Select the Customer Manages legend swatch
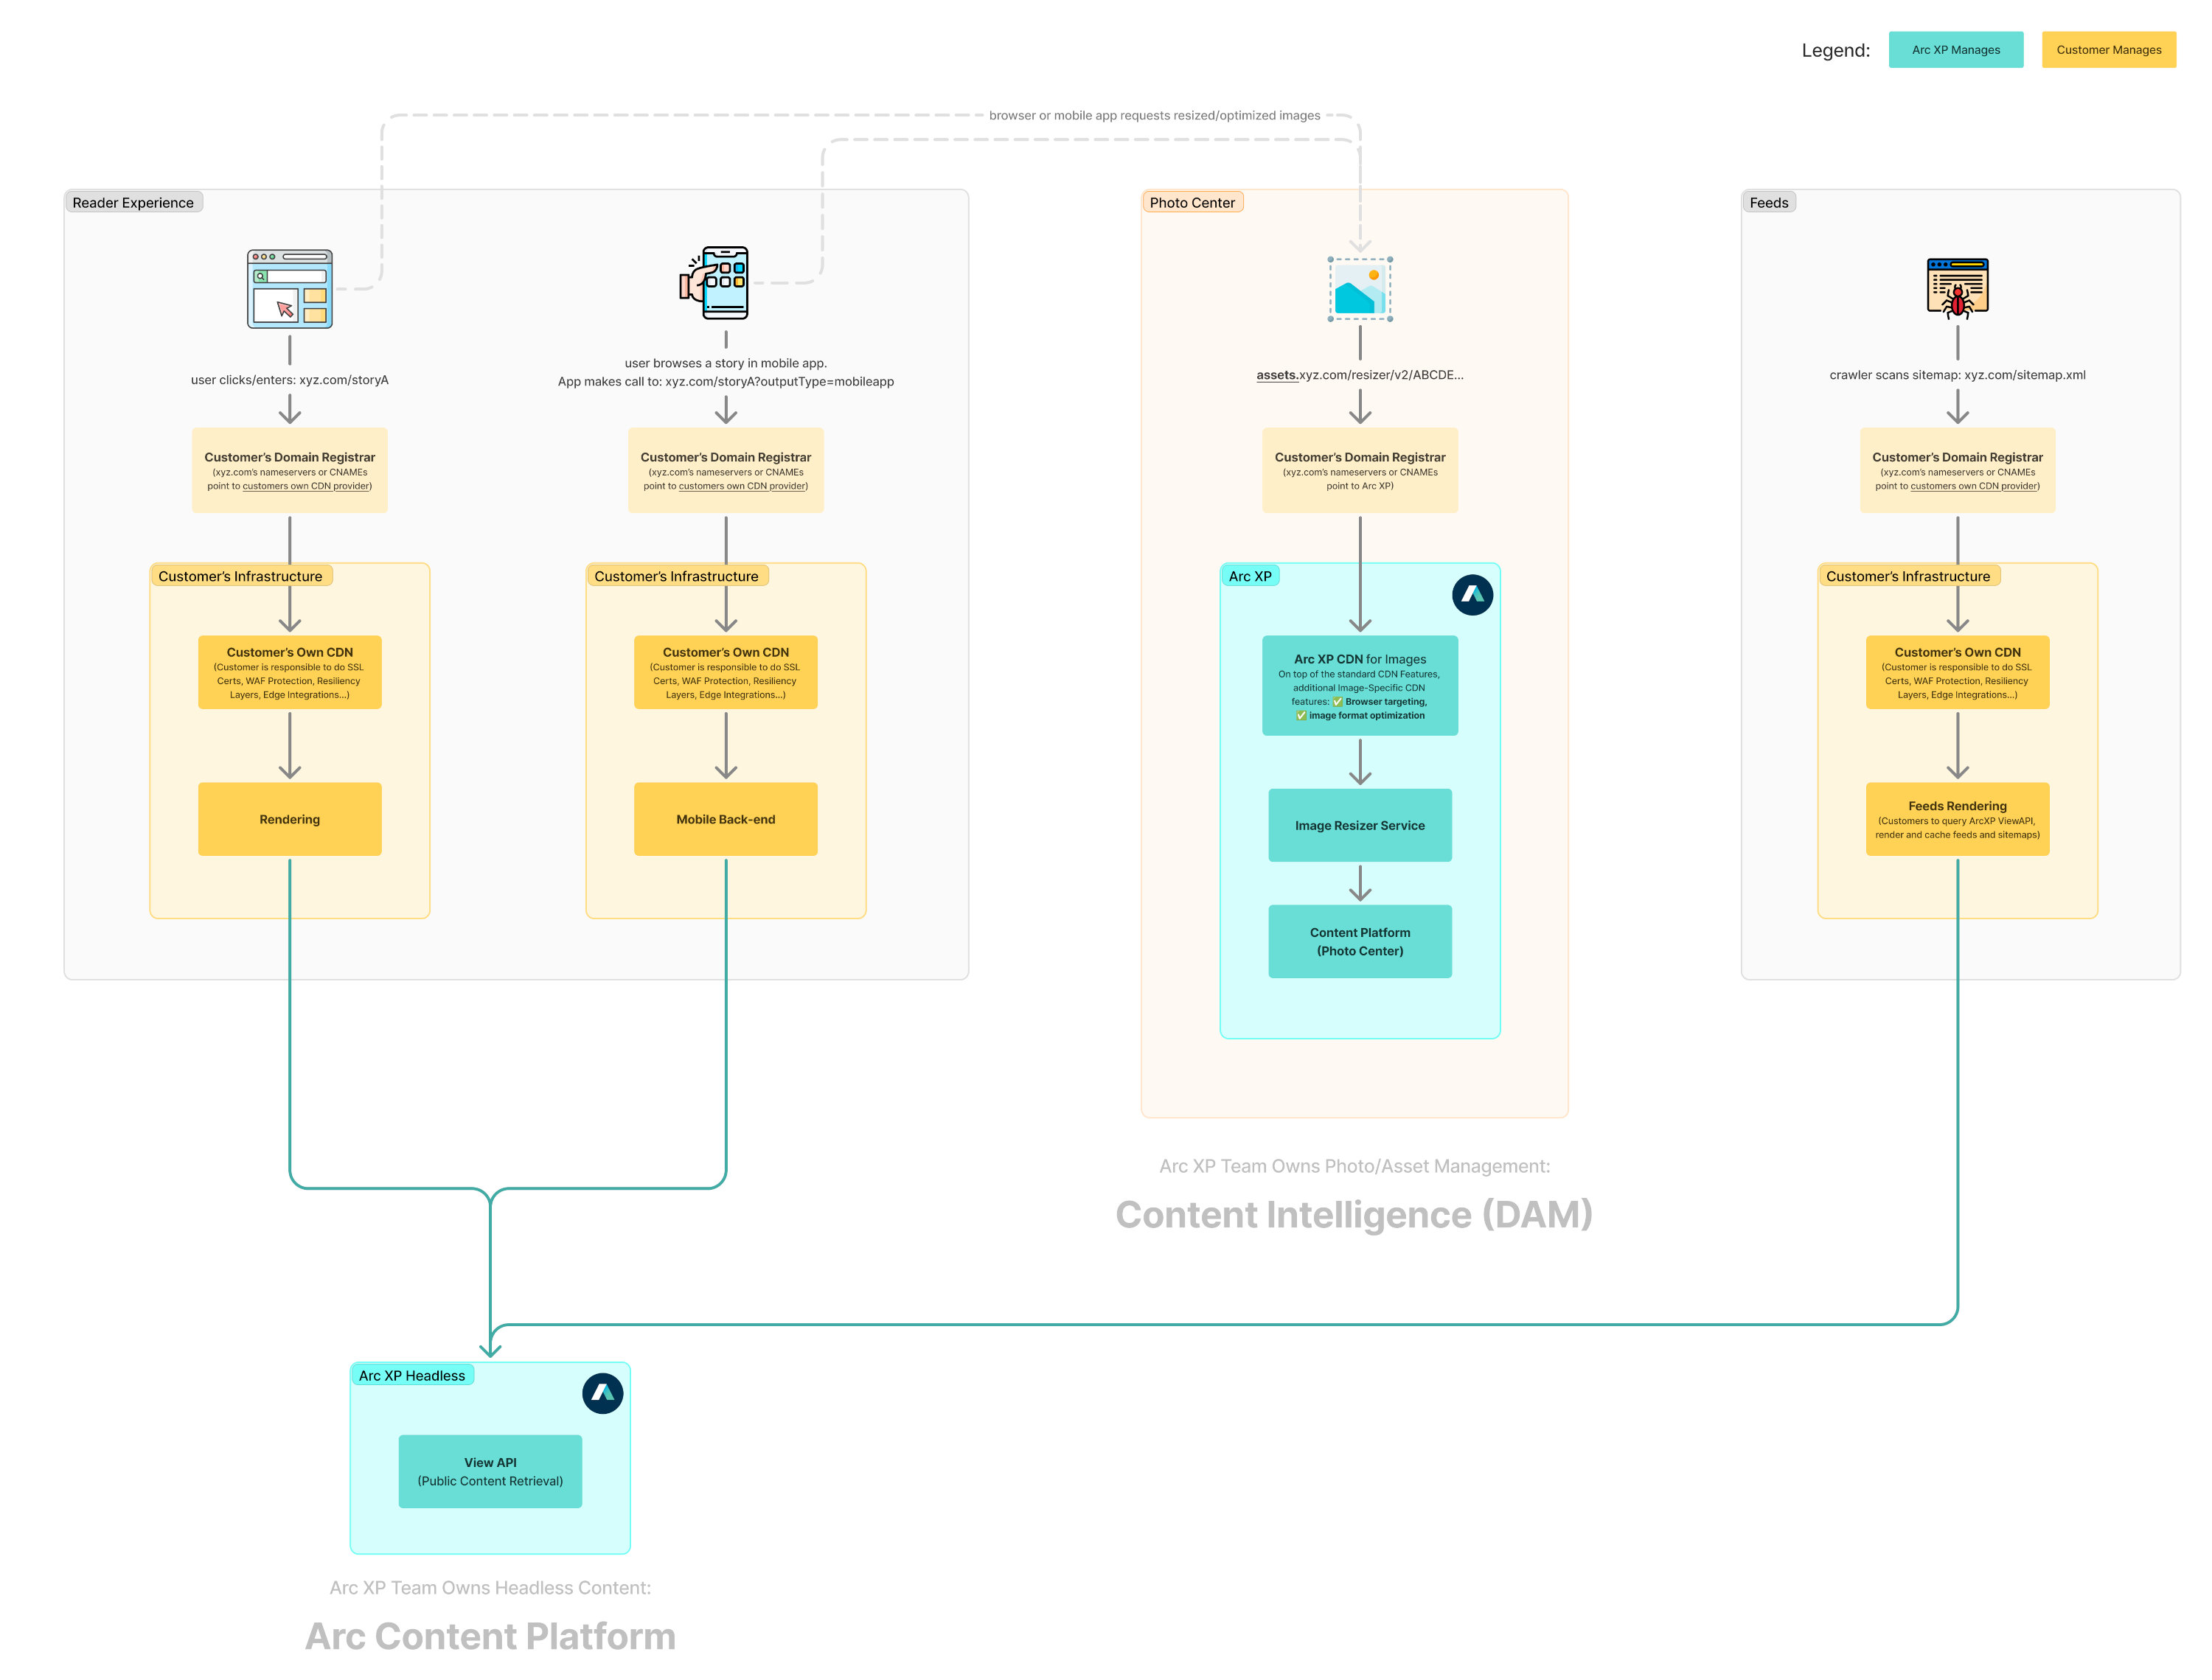The width and height of the screenshot is (2212, 1680). point(2109,50)
